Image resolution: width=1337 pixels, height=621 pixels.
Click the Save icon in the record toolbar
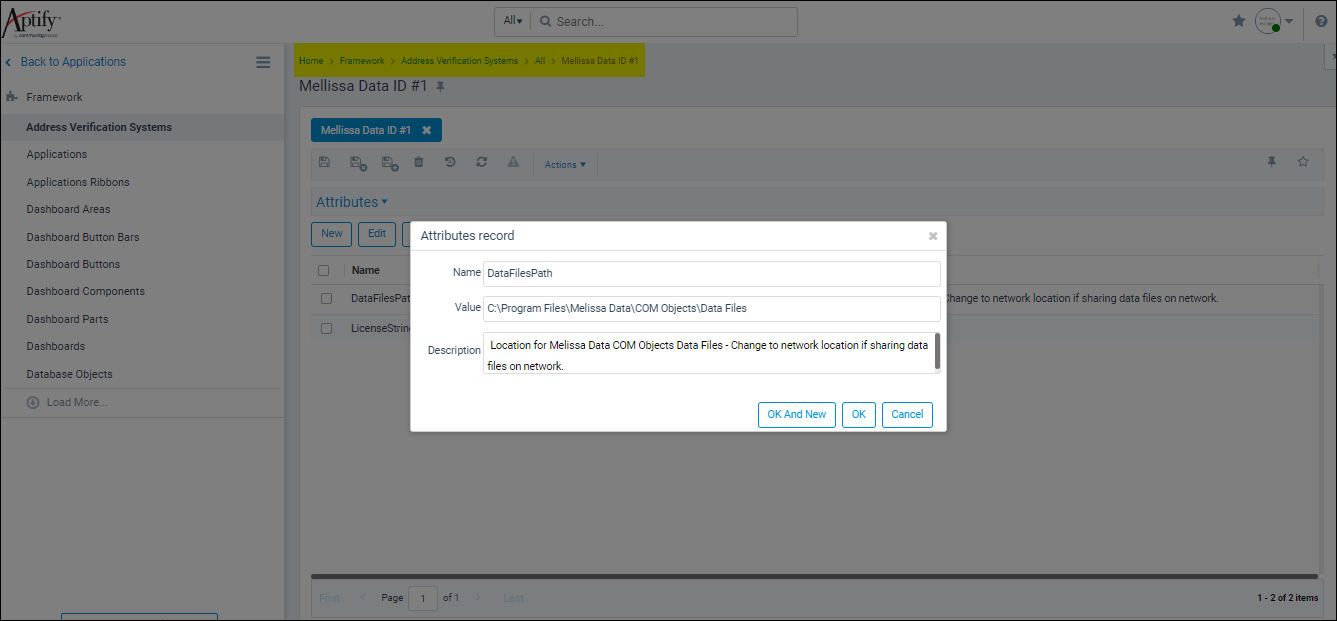[x=324, y=162]
